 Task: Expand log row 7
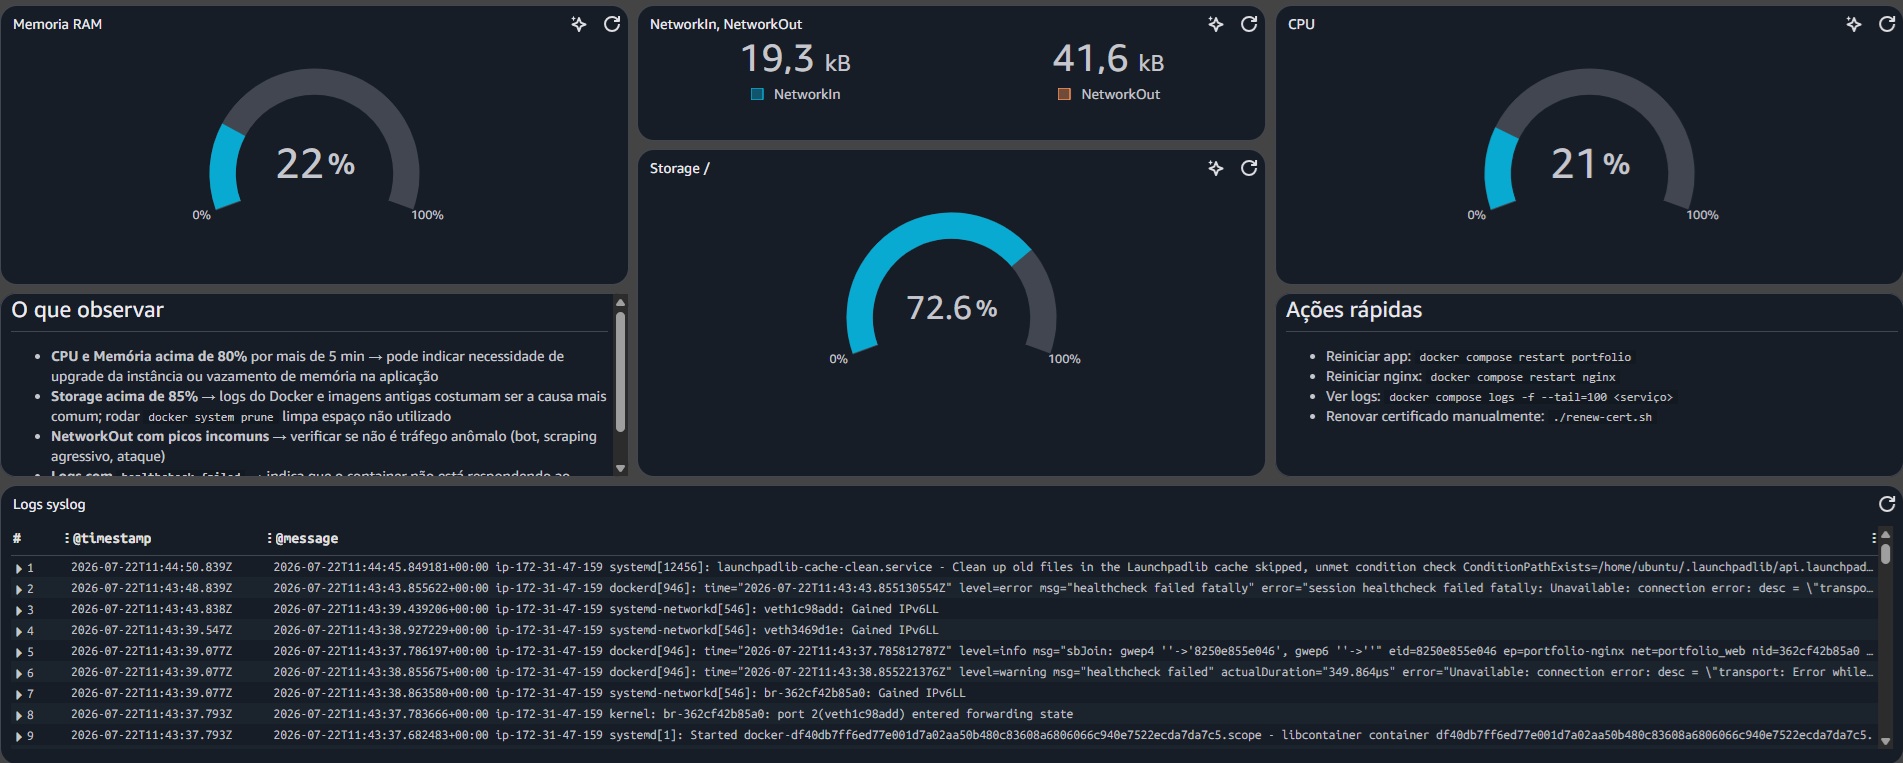coord(18,694)
